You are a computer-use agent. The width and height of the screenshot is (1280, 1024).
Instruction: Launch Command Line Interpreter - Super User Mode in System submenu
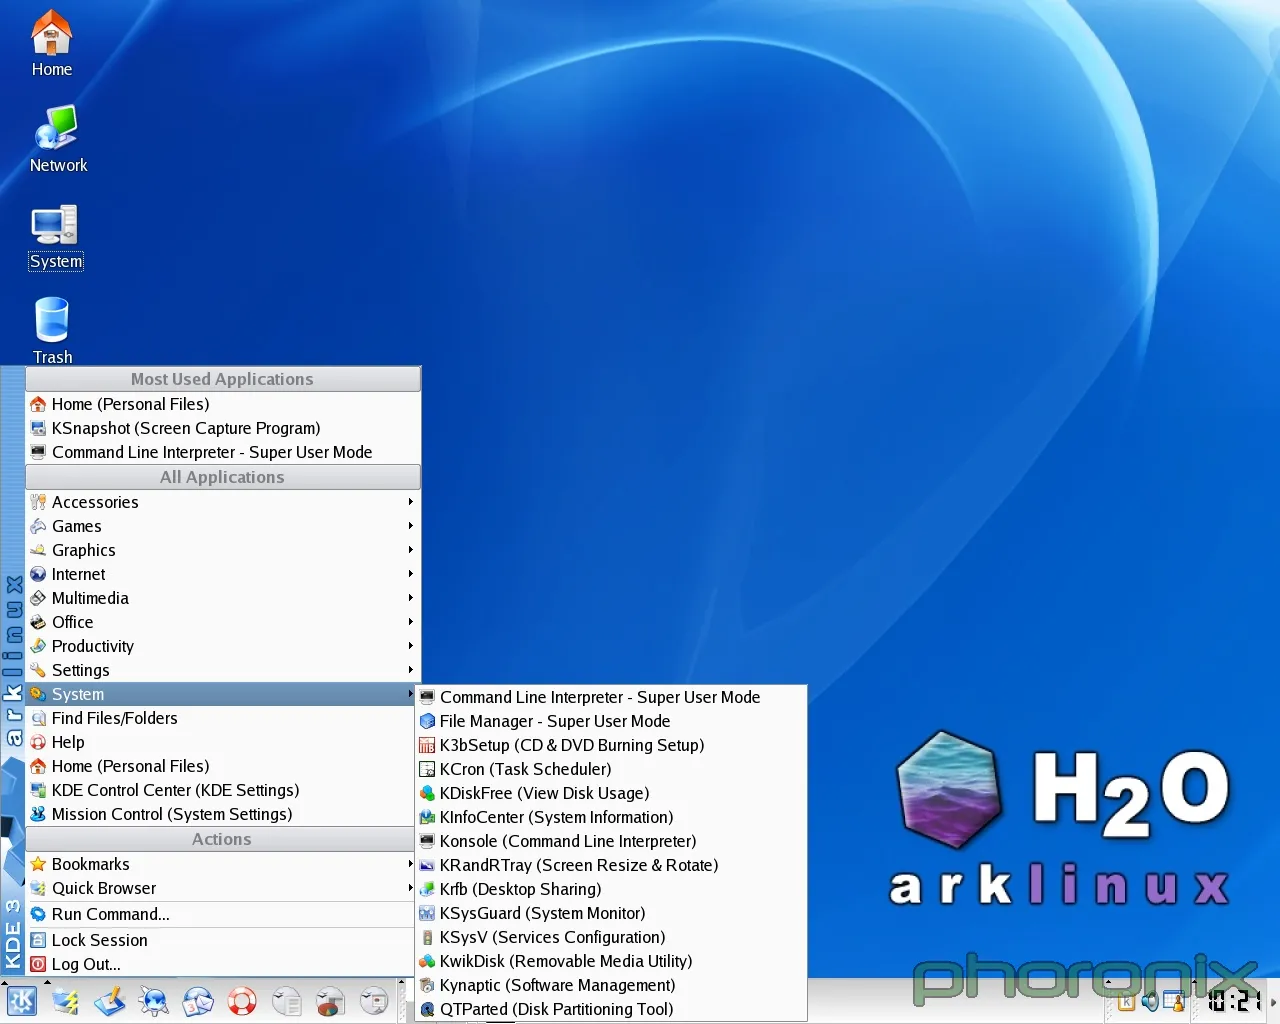pyautogui.click(x=611, y=697)
